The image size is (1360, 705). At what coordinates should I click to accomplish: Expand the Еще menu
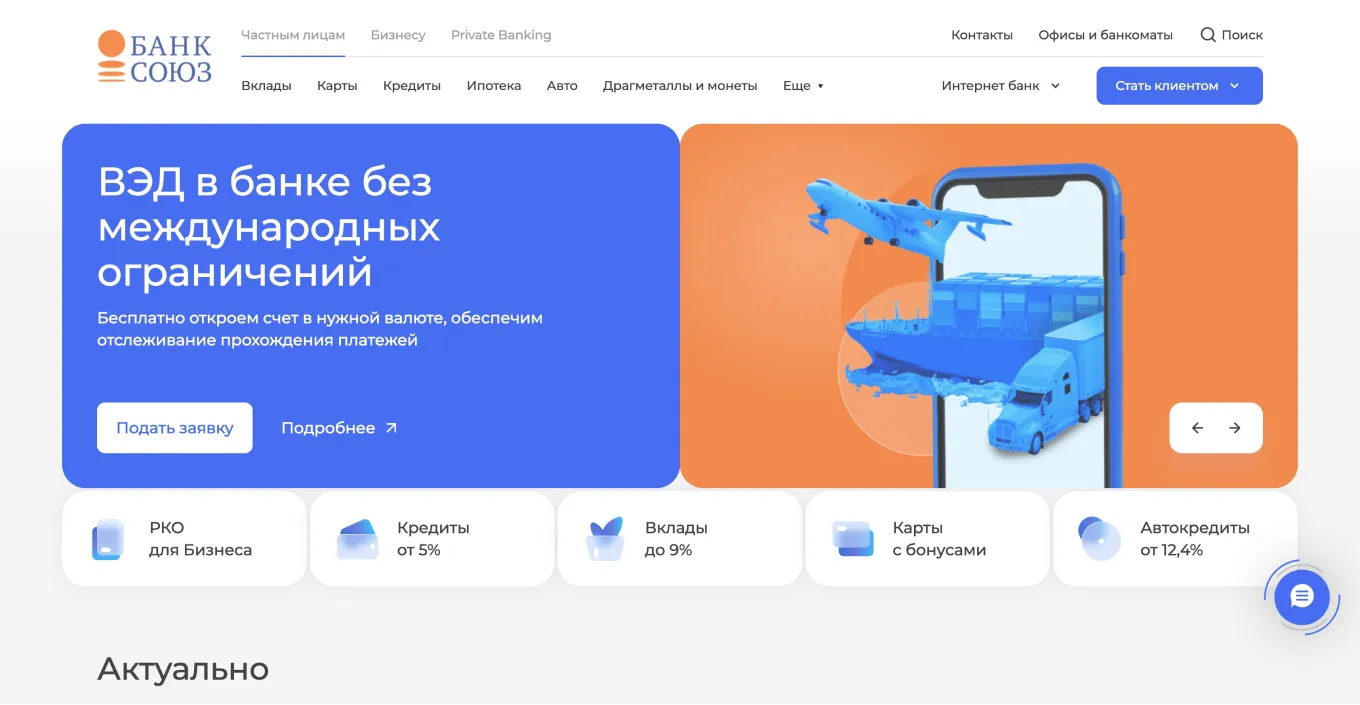pyautogui.click(x=803, y=86)
